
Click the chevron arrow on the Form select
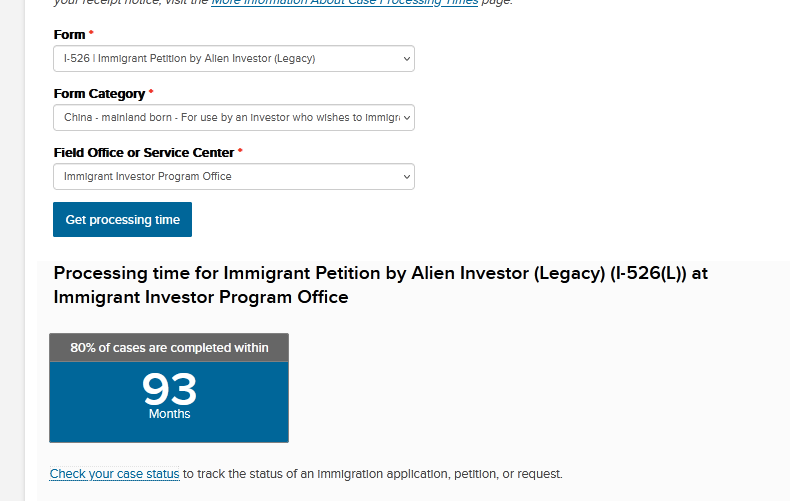pyautogui.click(x=406, y=59)
